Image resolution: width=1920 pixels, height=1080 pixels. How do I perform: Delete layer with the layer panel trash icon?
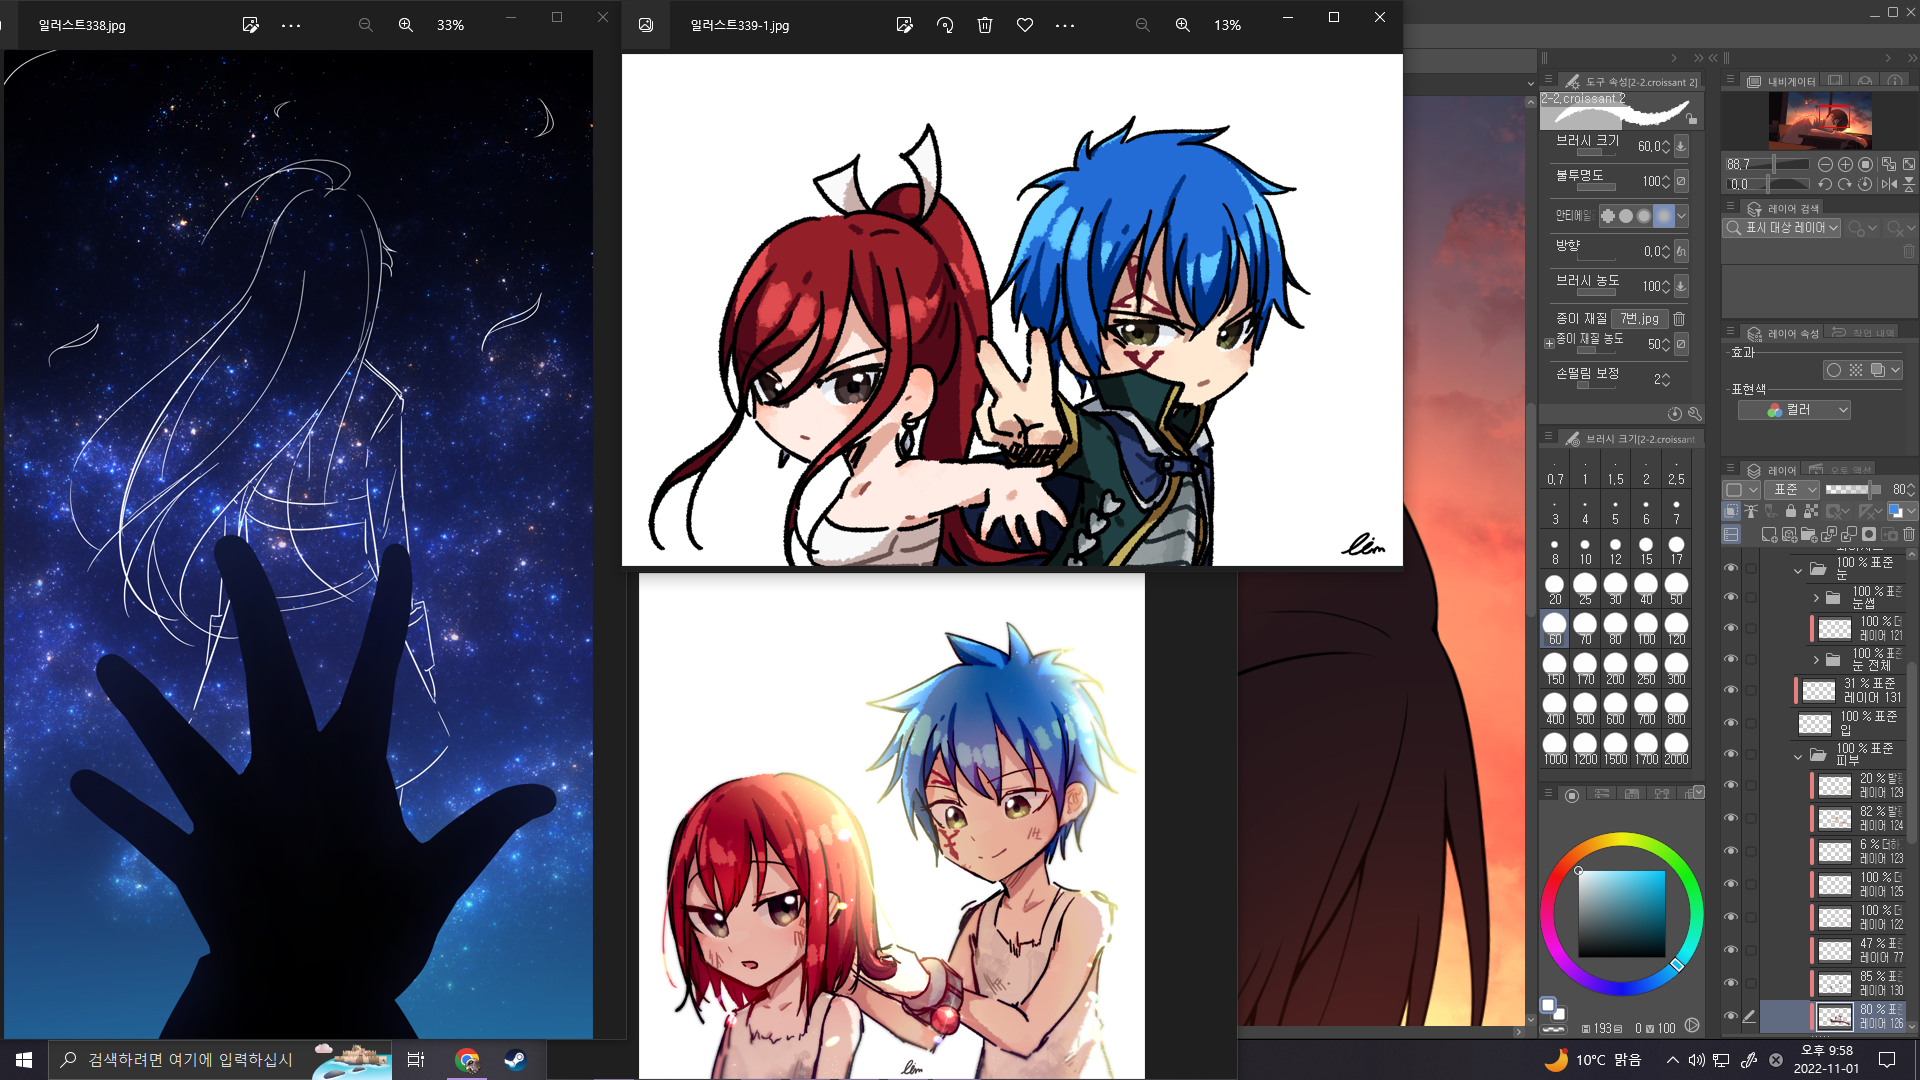pyautogui.click(x=1909, y=535)
